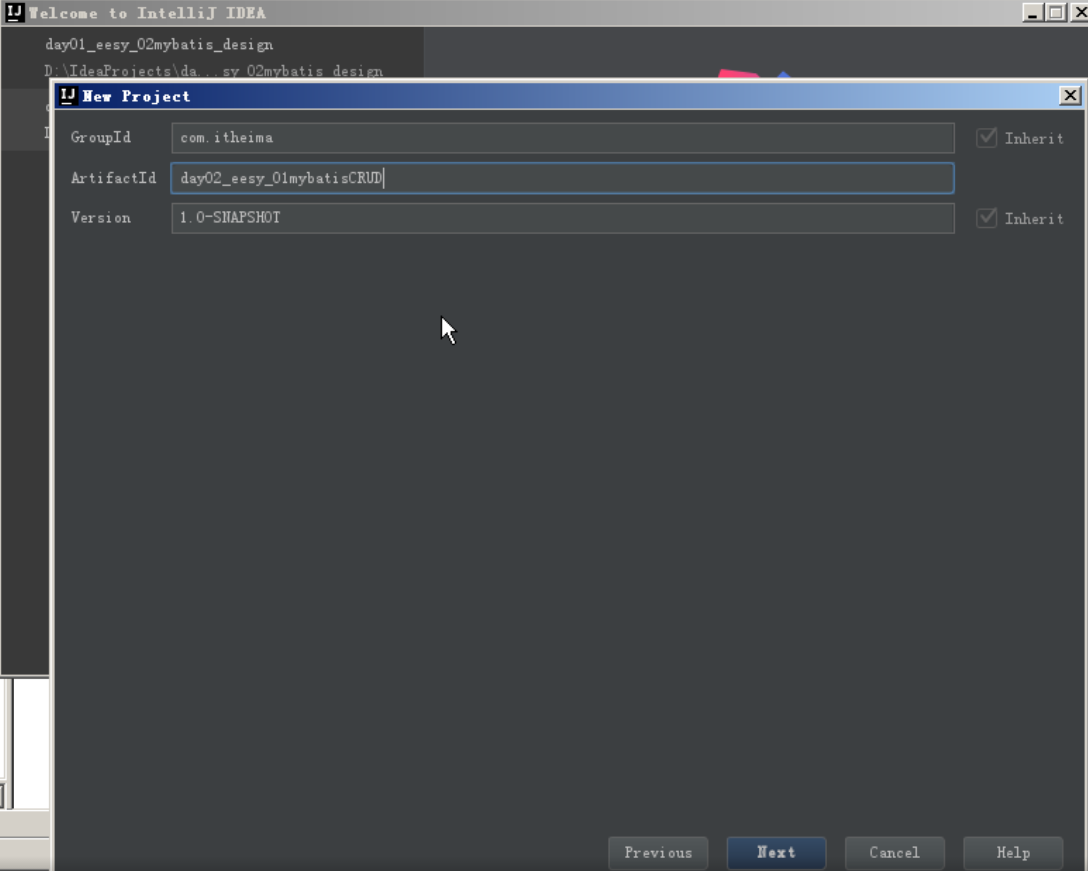This screenshot has width=1088, height=871.
Task: Click the ArtifactId label
Action: [x=113, y=178]
